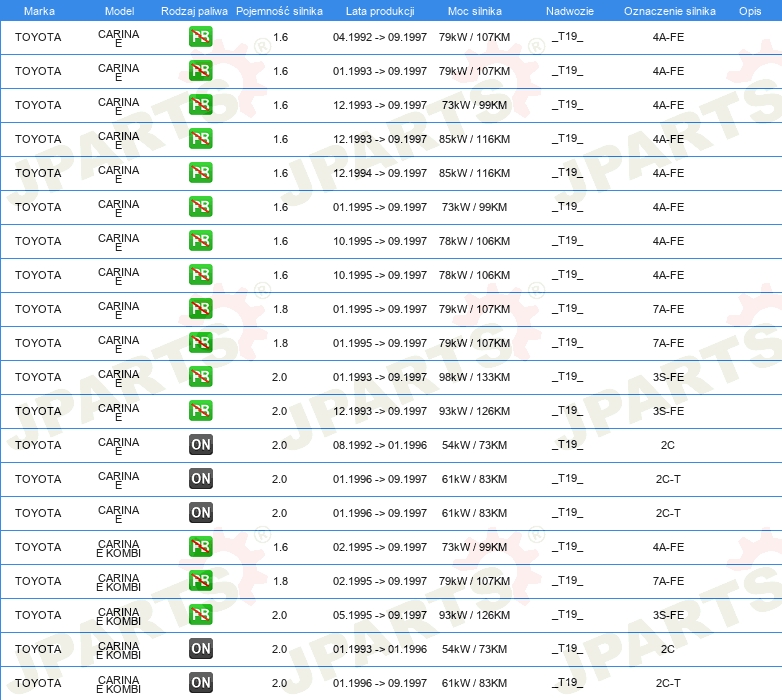Click engine capacity 1.8 in the Kombi row
The image size is (782, 700).
tap(280, 581)
